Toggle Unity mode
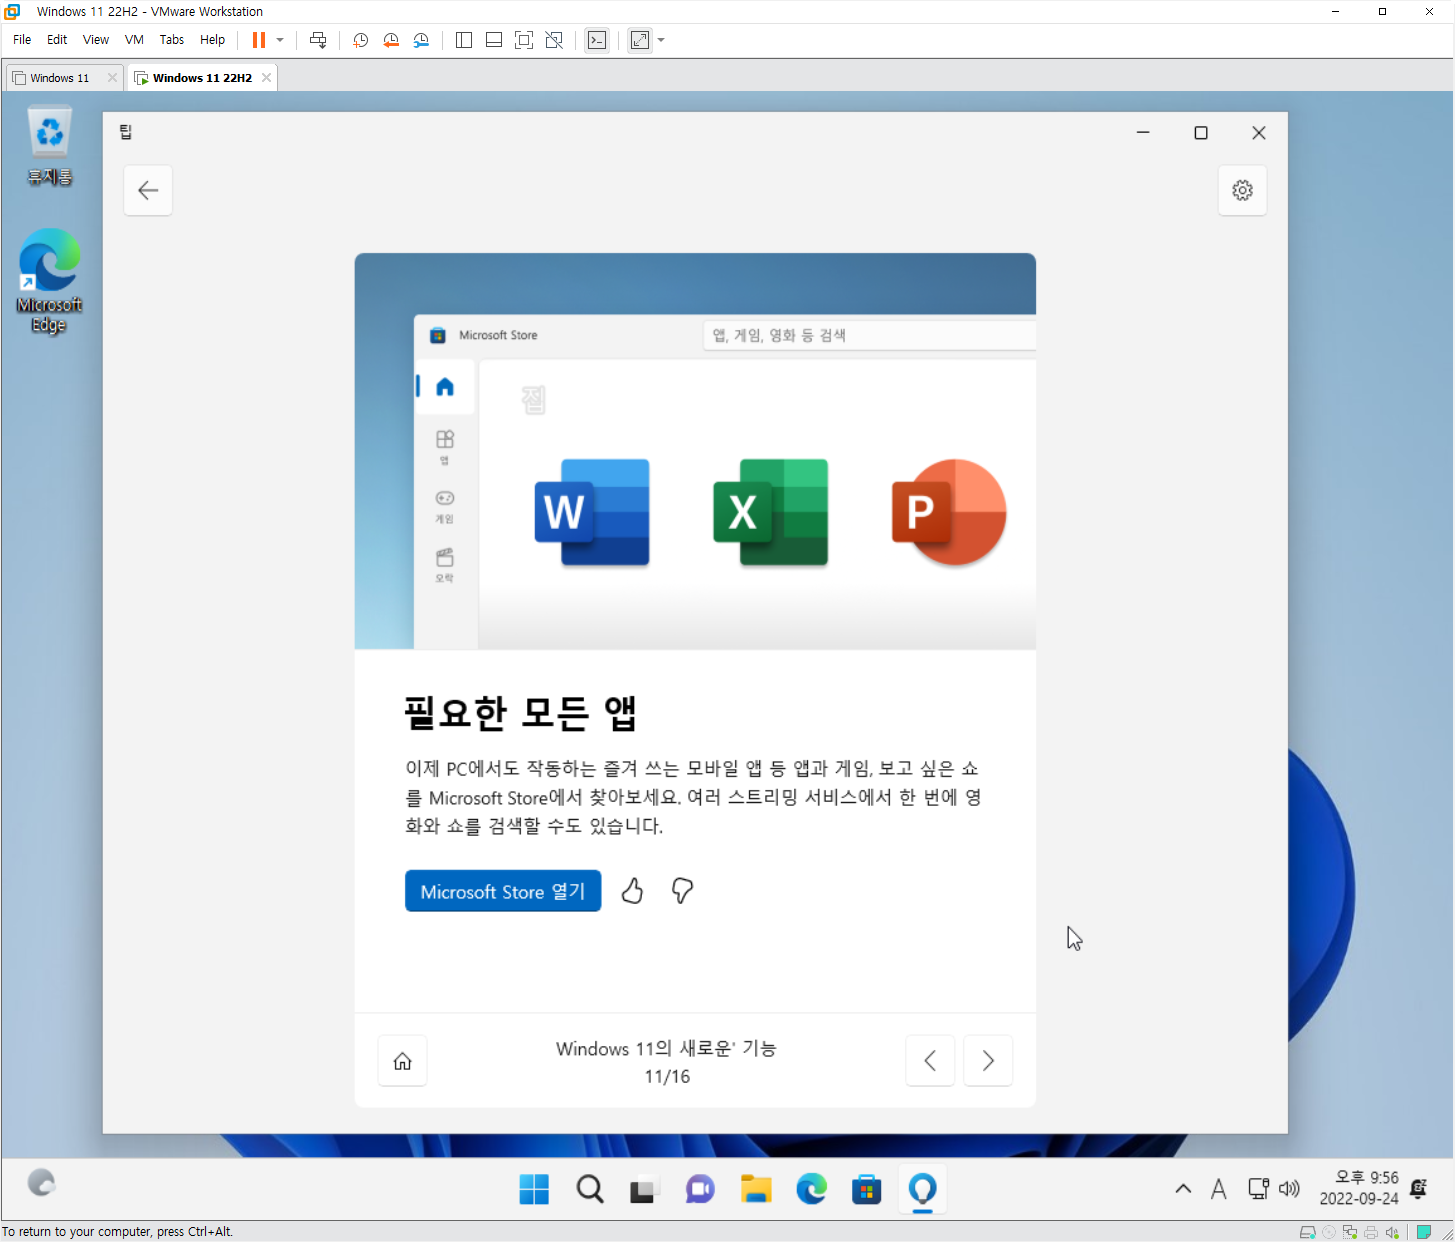The image size is (1455, 1242). (554, 40)
